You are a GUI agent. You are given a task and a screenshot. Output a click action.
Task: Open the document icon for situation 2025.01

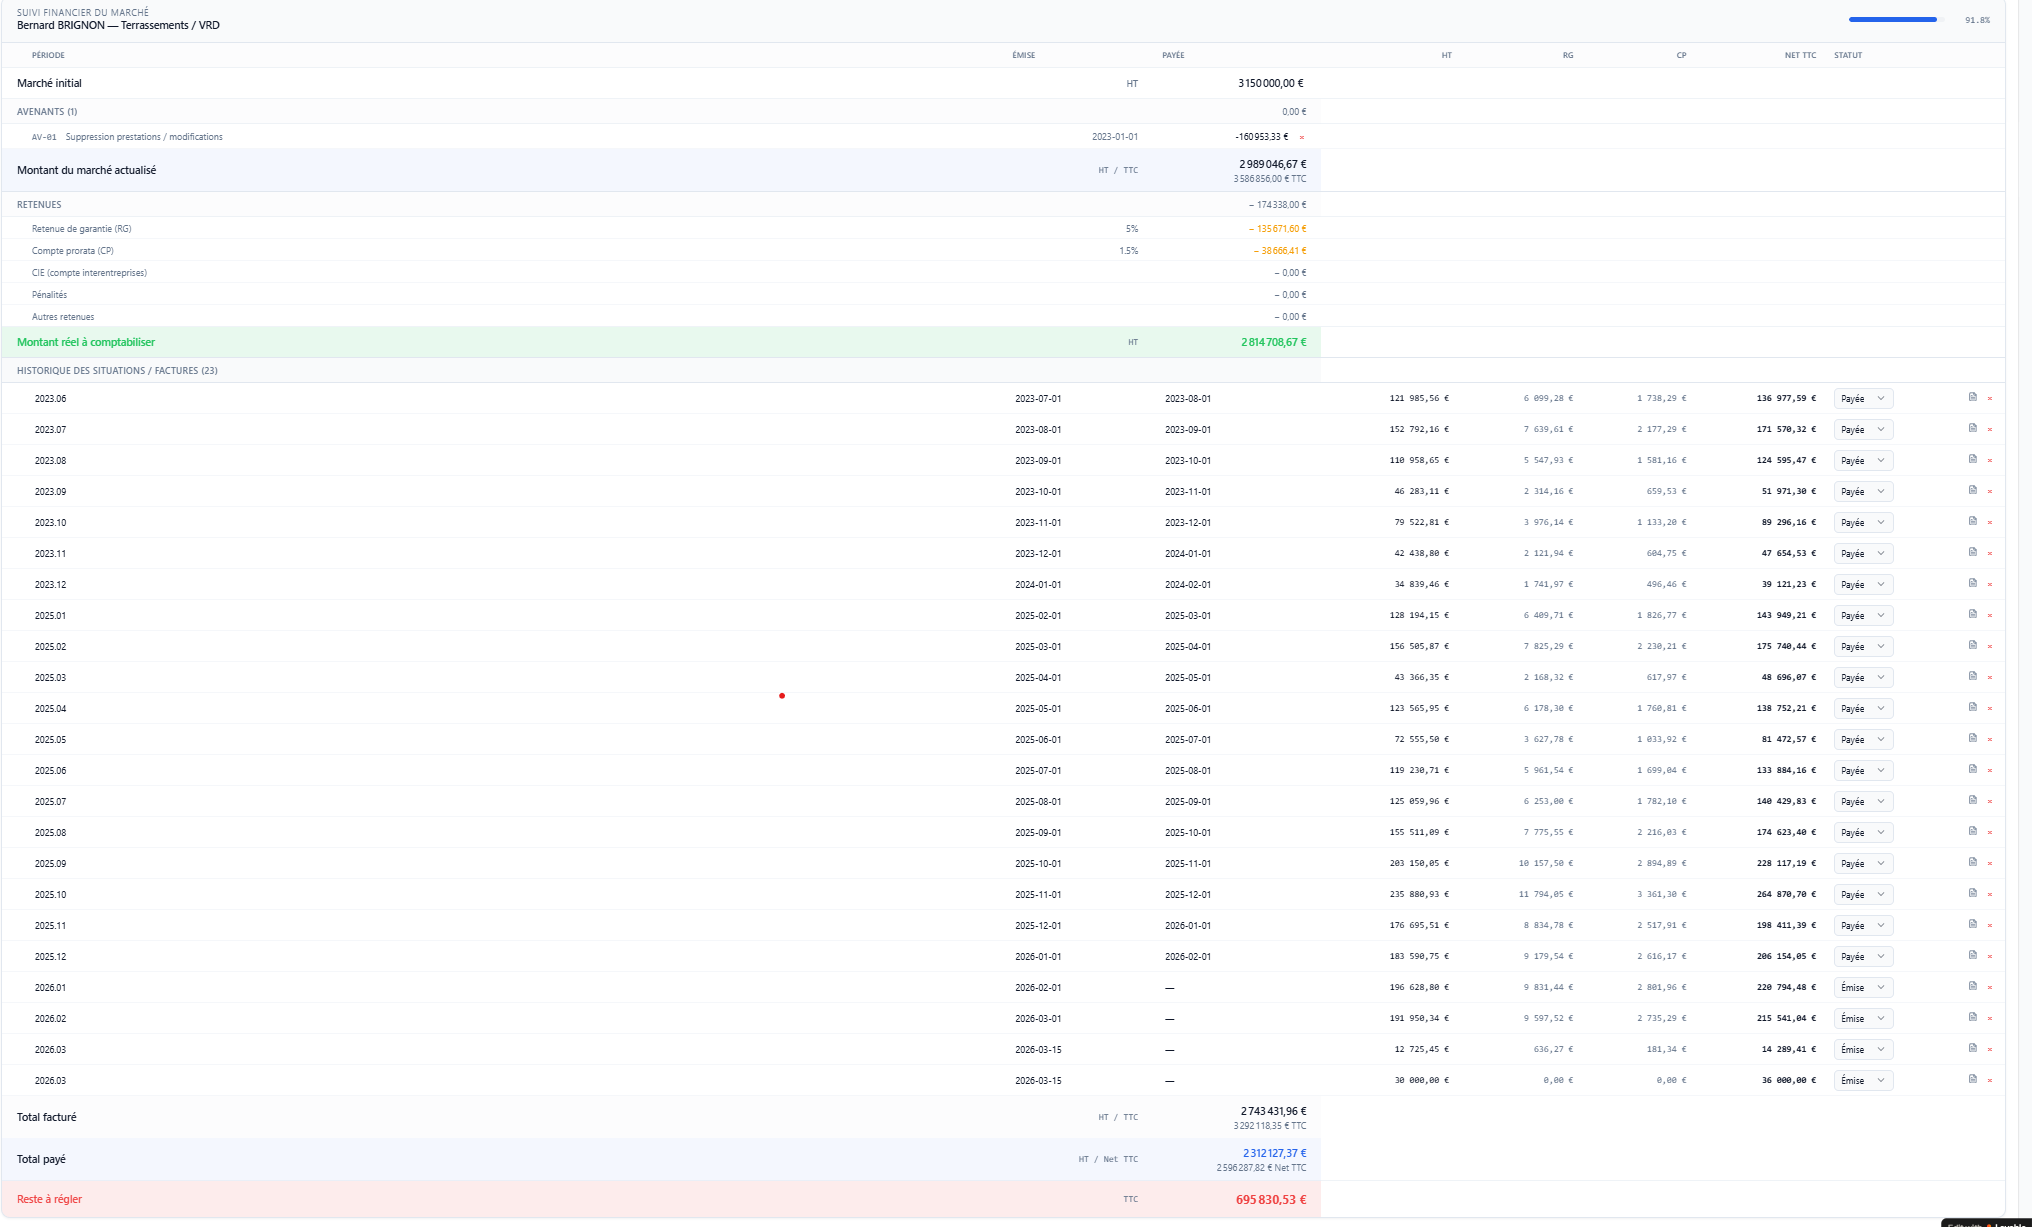click(x=1972, y=614)
